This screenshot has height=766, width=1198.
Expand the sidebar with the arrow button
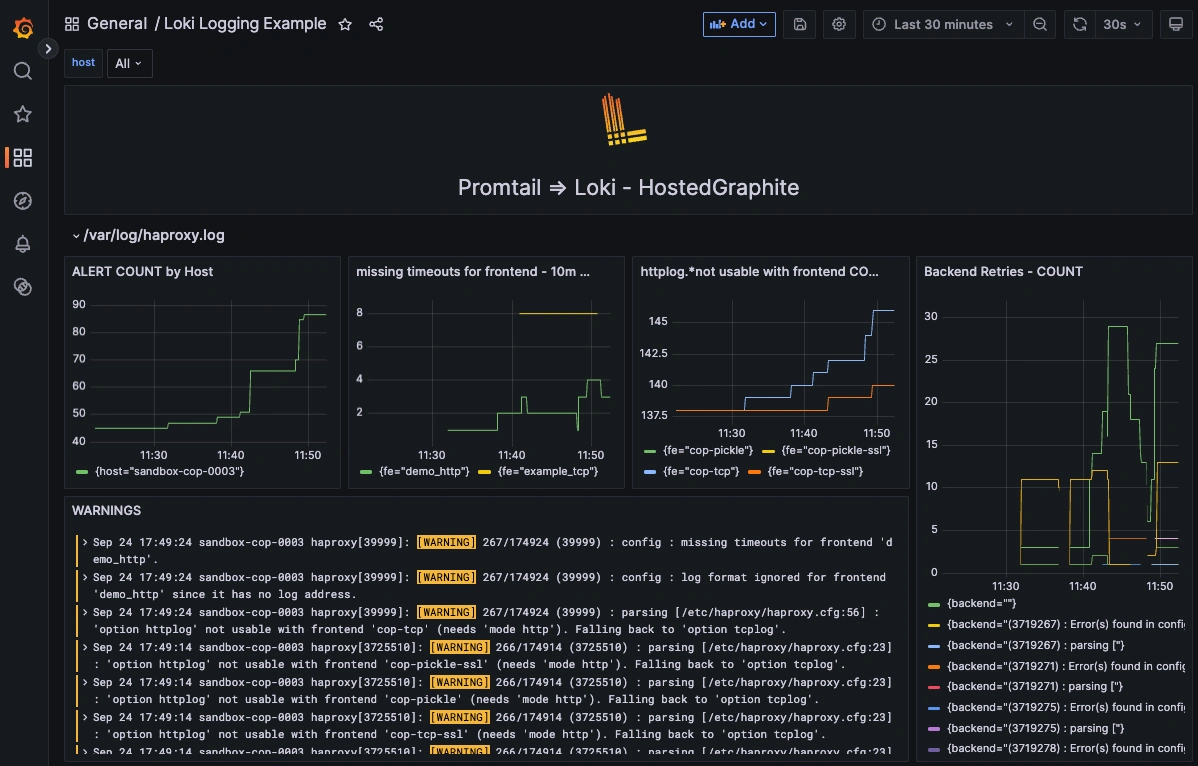coord(48,48)
